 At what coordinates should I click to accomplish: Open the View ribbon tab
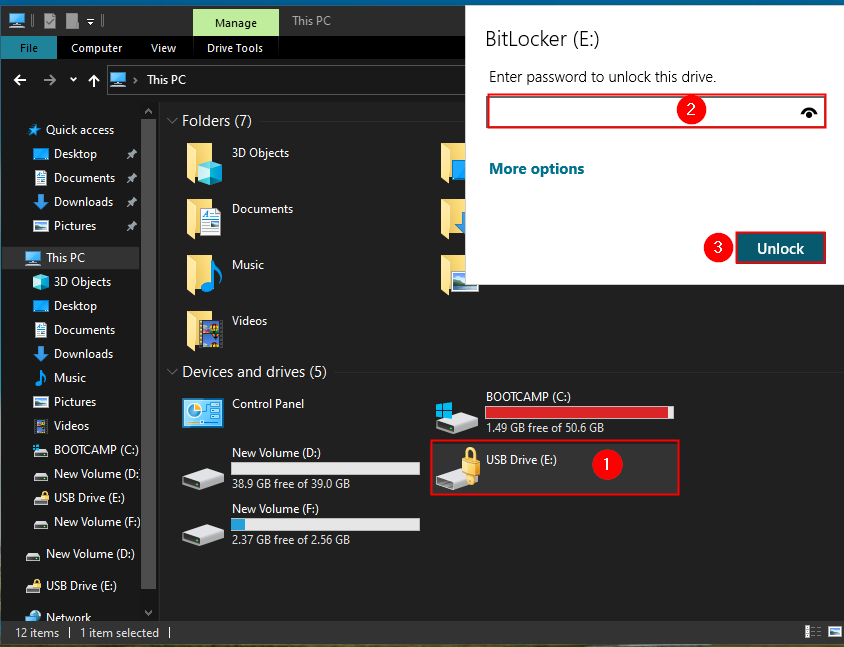pyautogui.click(x=163, y=47)
